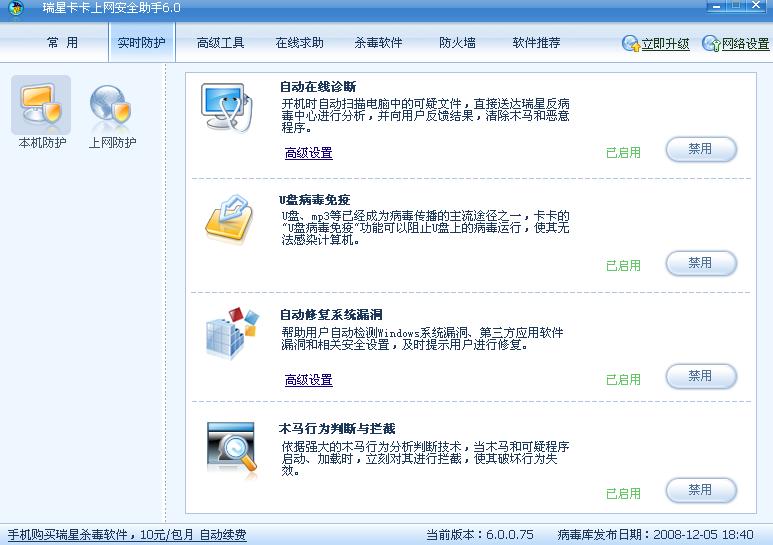Viewport: 773px width, 545px height.
Task: Click the 手机购买瑞星杀毒软件 status bar link
Action: 127,535
